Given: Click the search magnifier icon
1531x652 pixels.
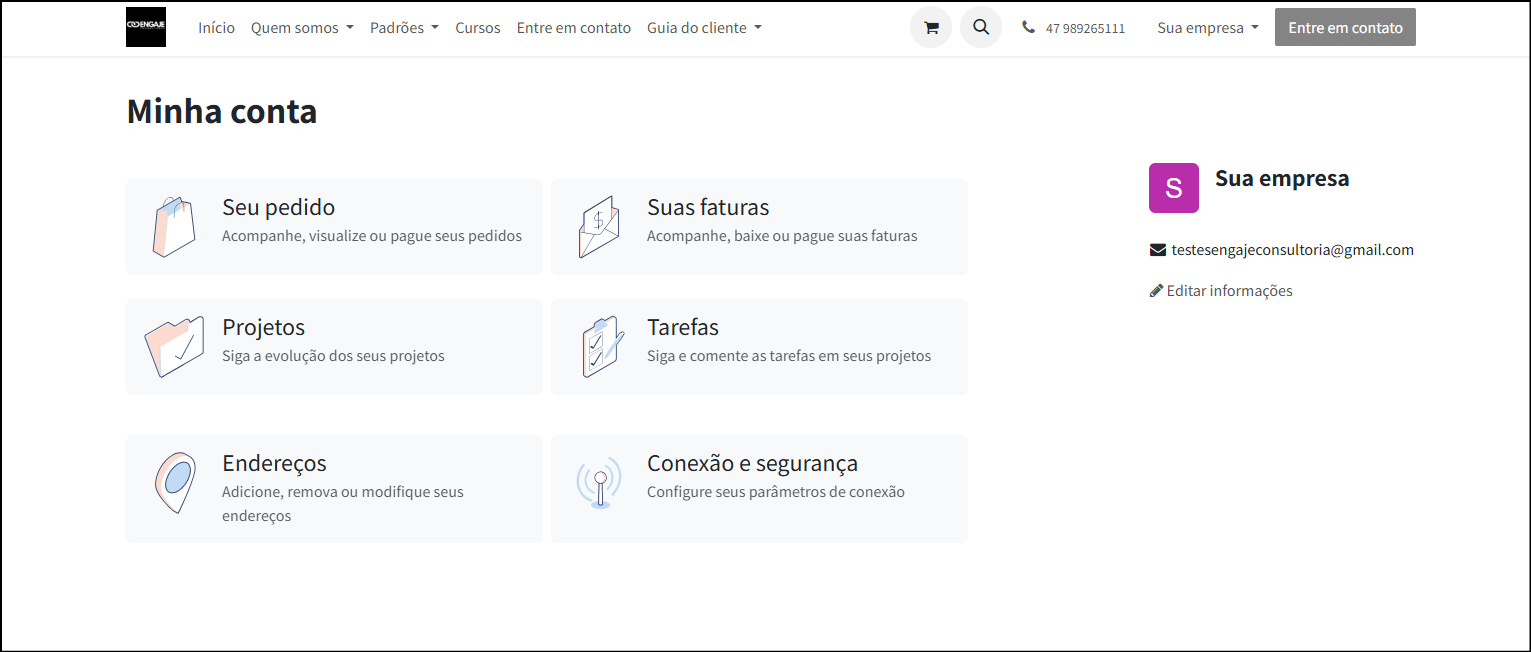Looking at the screenshot, I should point(981,28).
